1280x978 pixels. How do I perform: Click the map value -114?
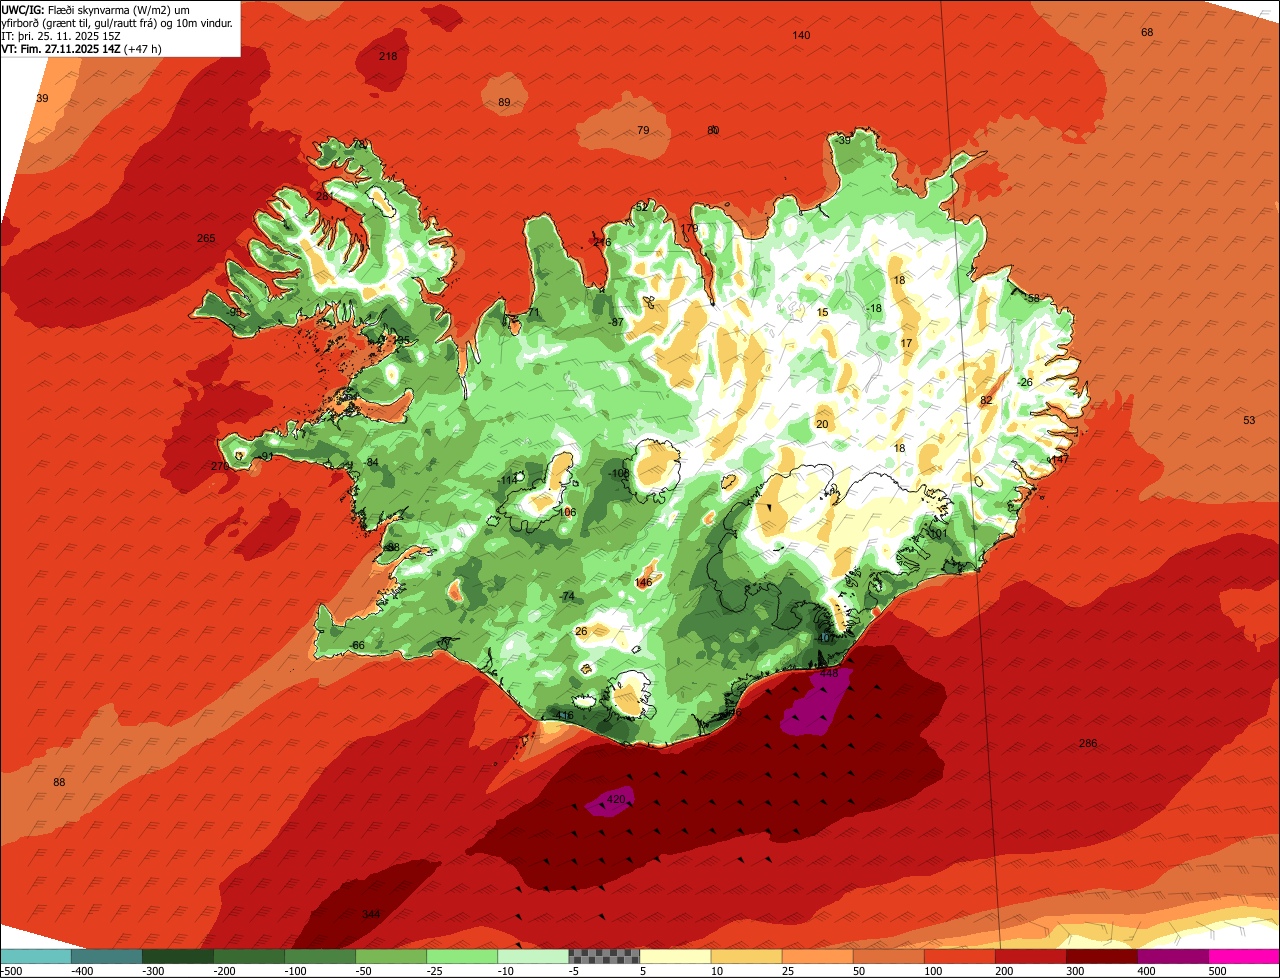(507, 480)
